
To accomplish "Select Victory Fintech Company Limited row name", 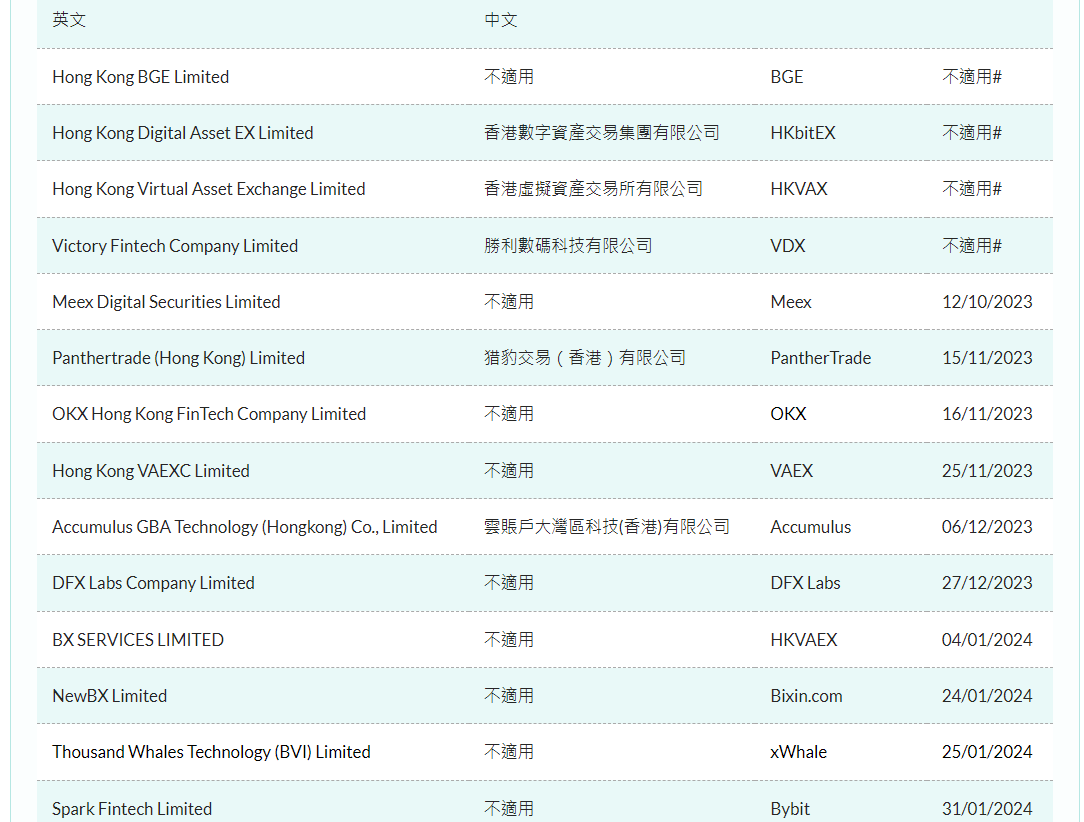I will click(x=175, y=245).
